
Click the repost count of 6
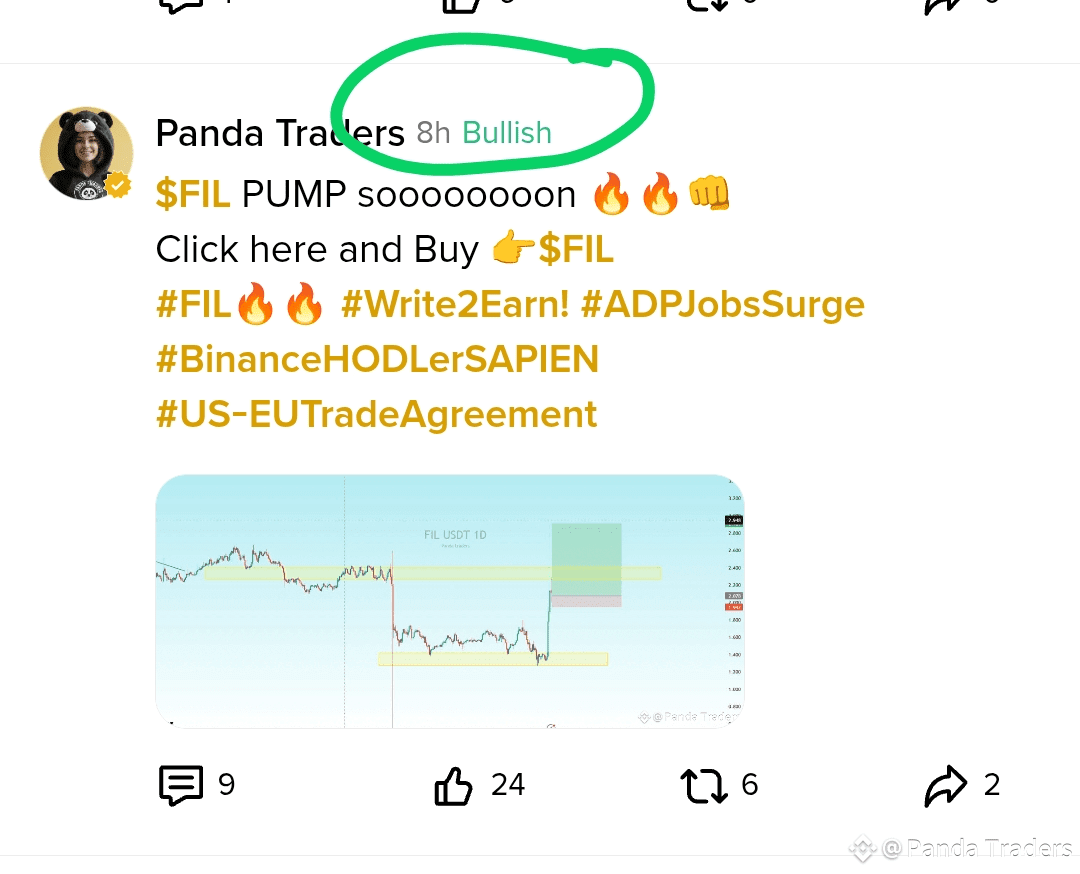click(750, 785)
